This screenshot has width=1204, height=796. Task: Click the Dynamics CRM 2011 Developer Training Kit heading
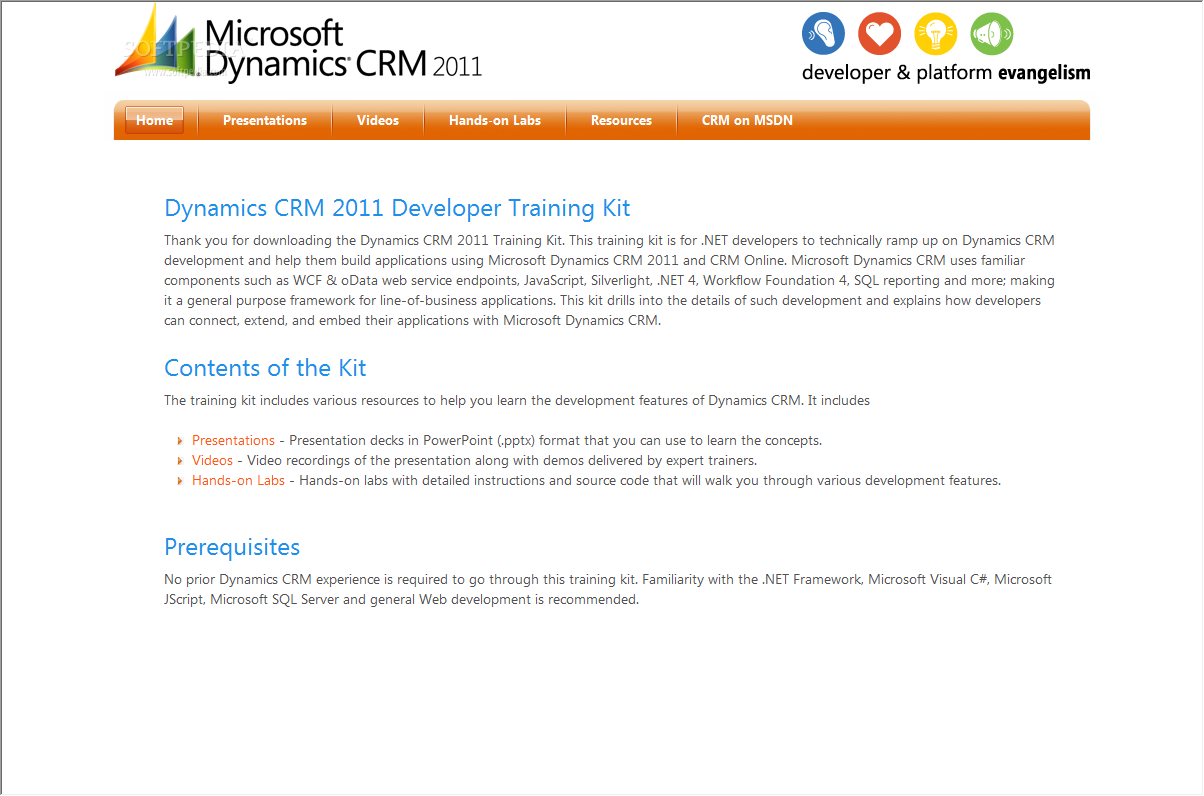[x=397, y=208]
